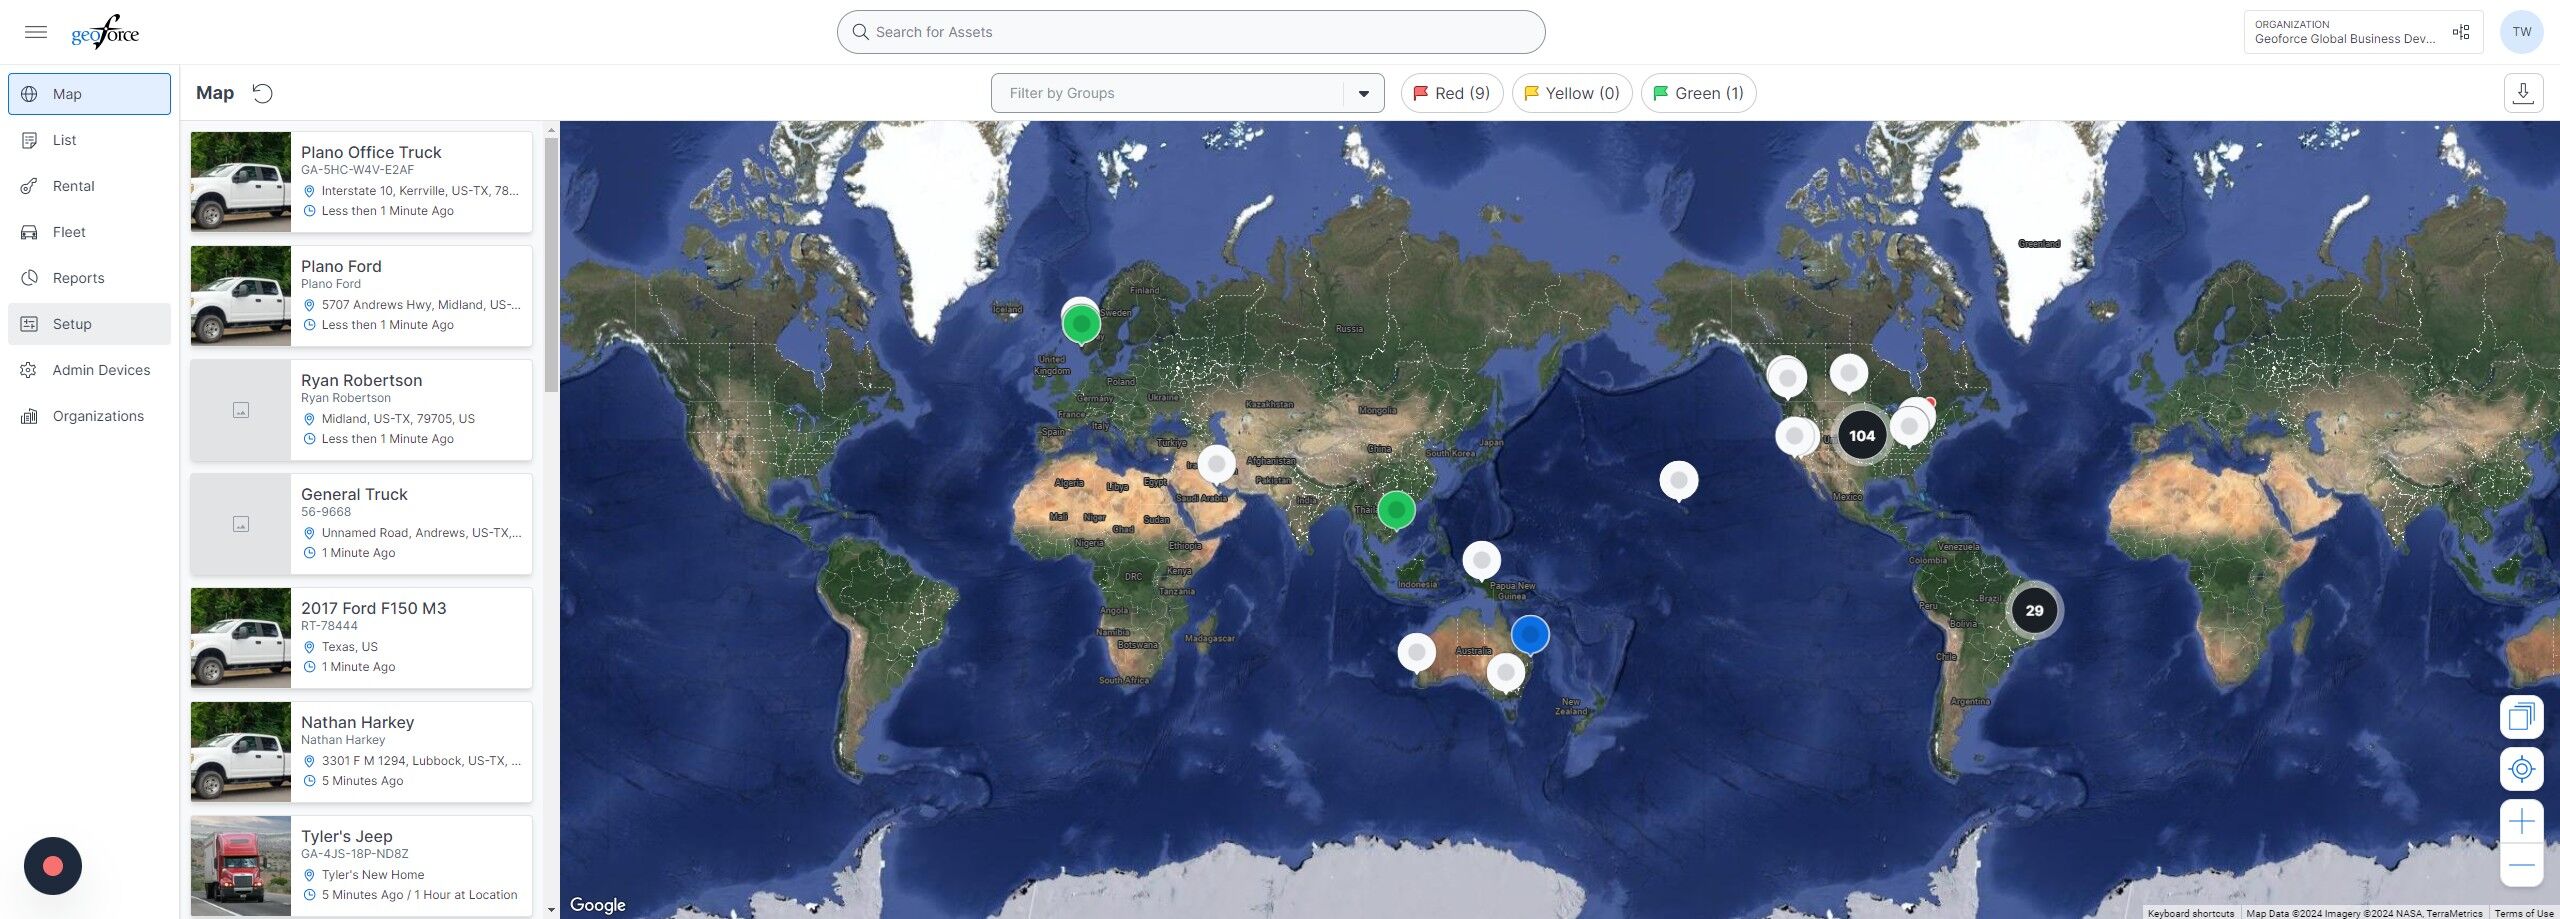Viewport: 2560px width, 919px height.
Task: Open Rental in the sidebar
Action: point(89,186)
